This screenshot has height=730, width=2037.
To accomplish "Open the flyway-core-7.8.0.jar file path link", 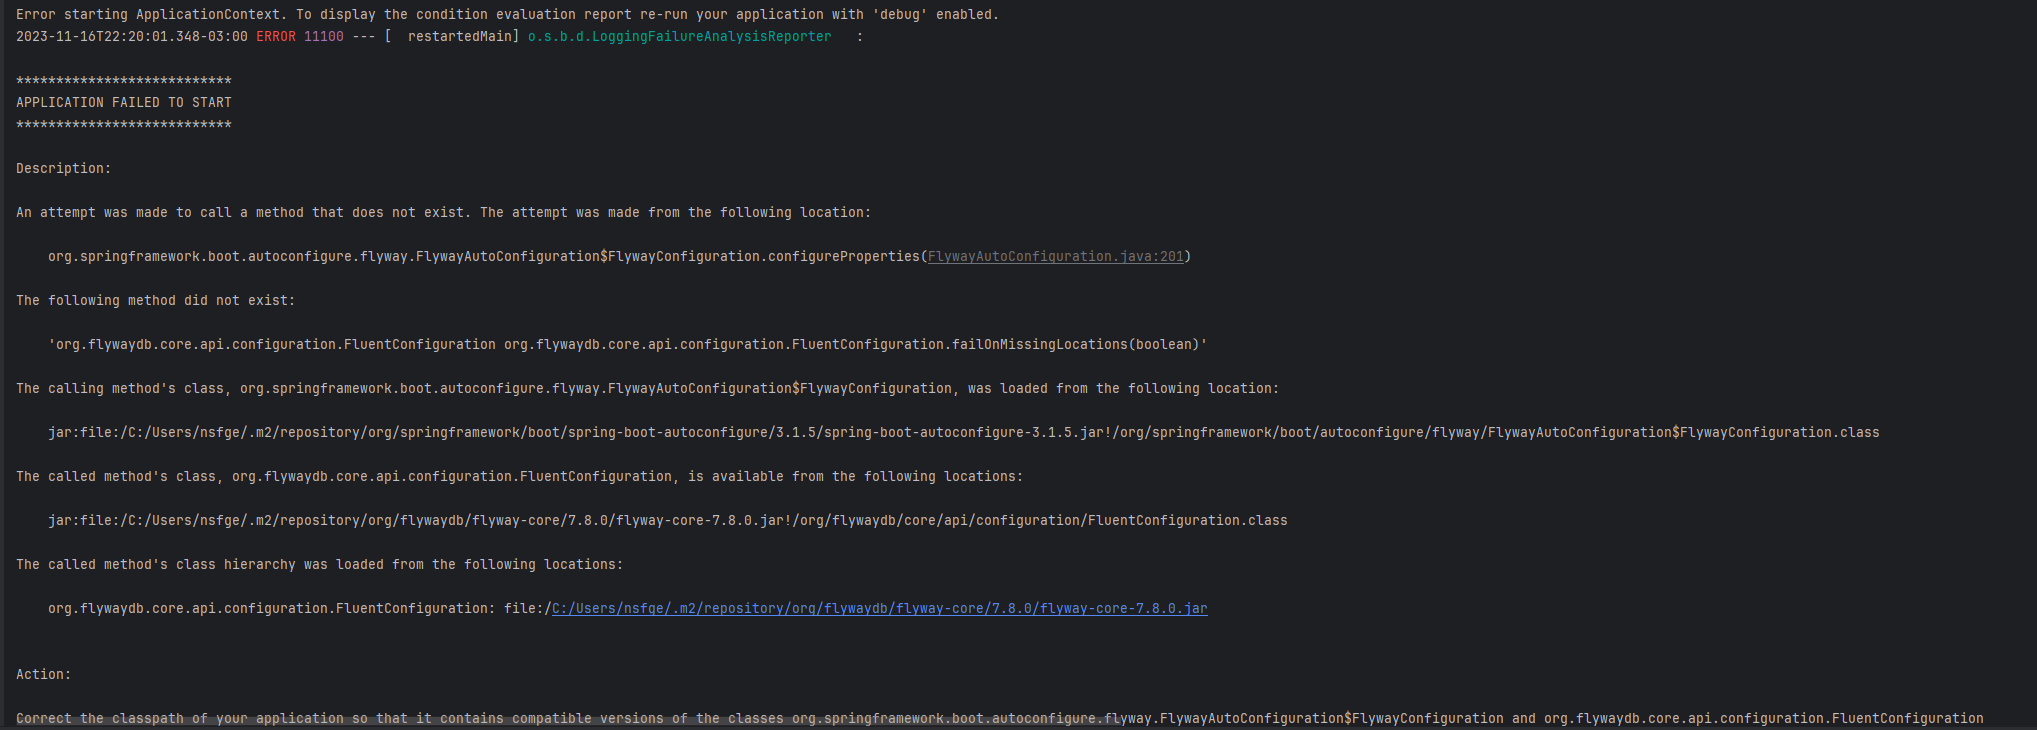I will [879, 609].
